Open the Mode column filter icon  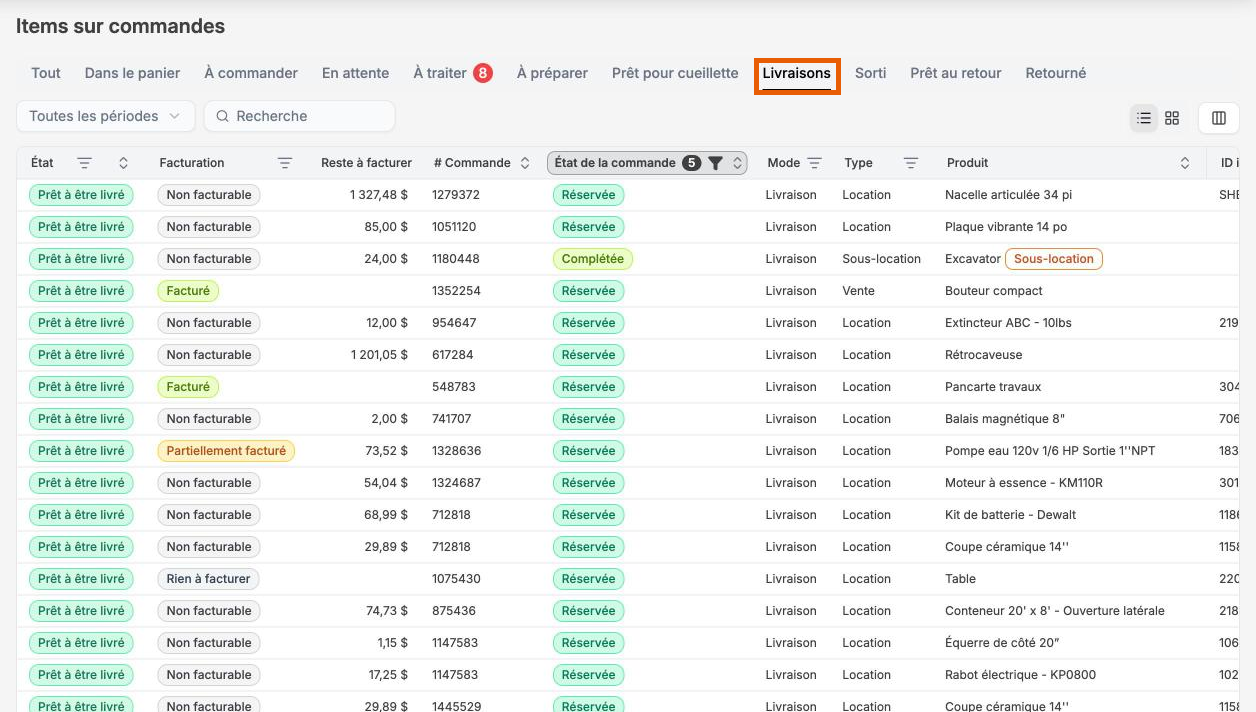[814, 163]
